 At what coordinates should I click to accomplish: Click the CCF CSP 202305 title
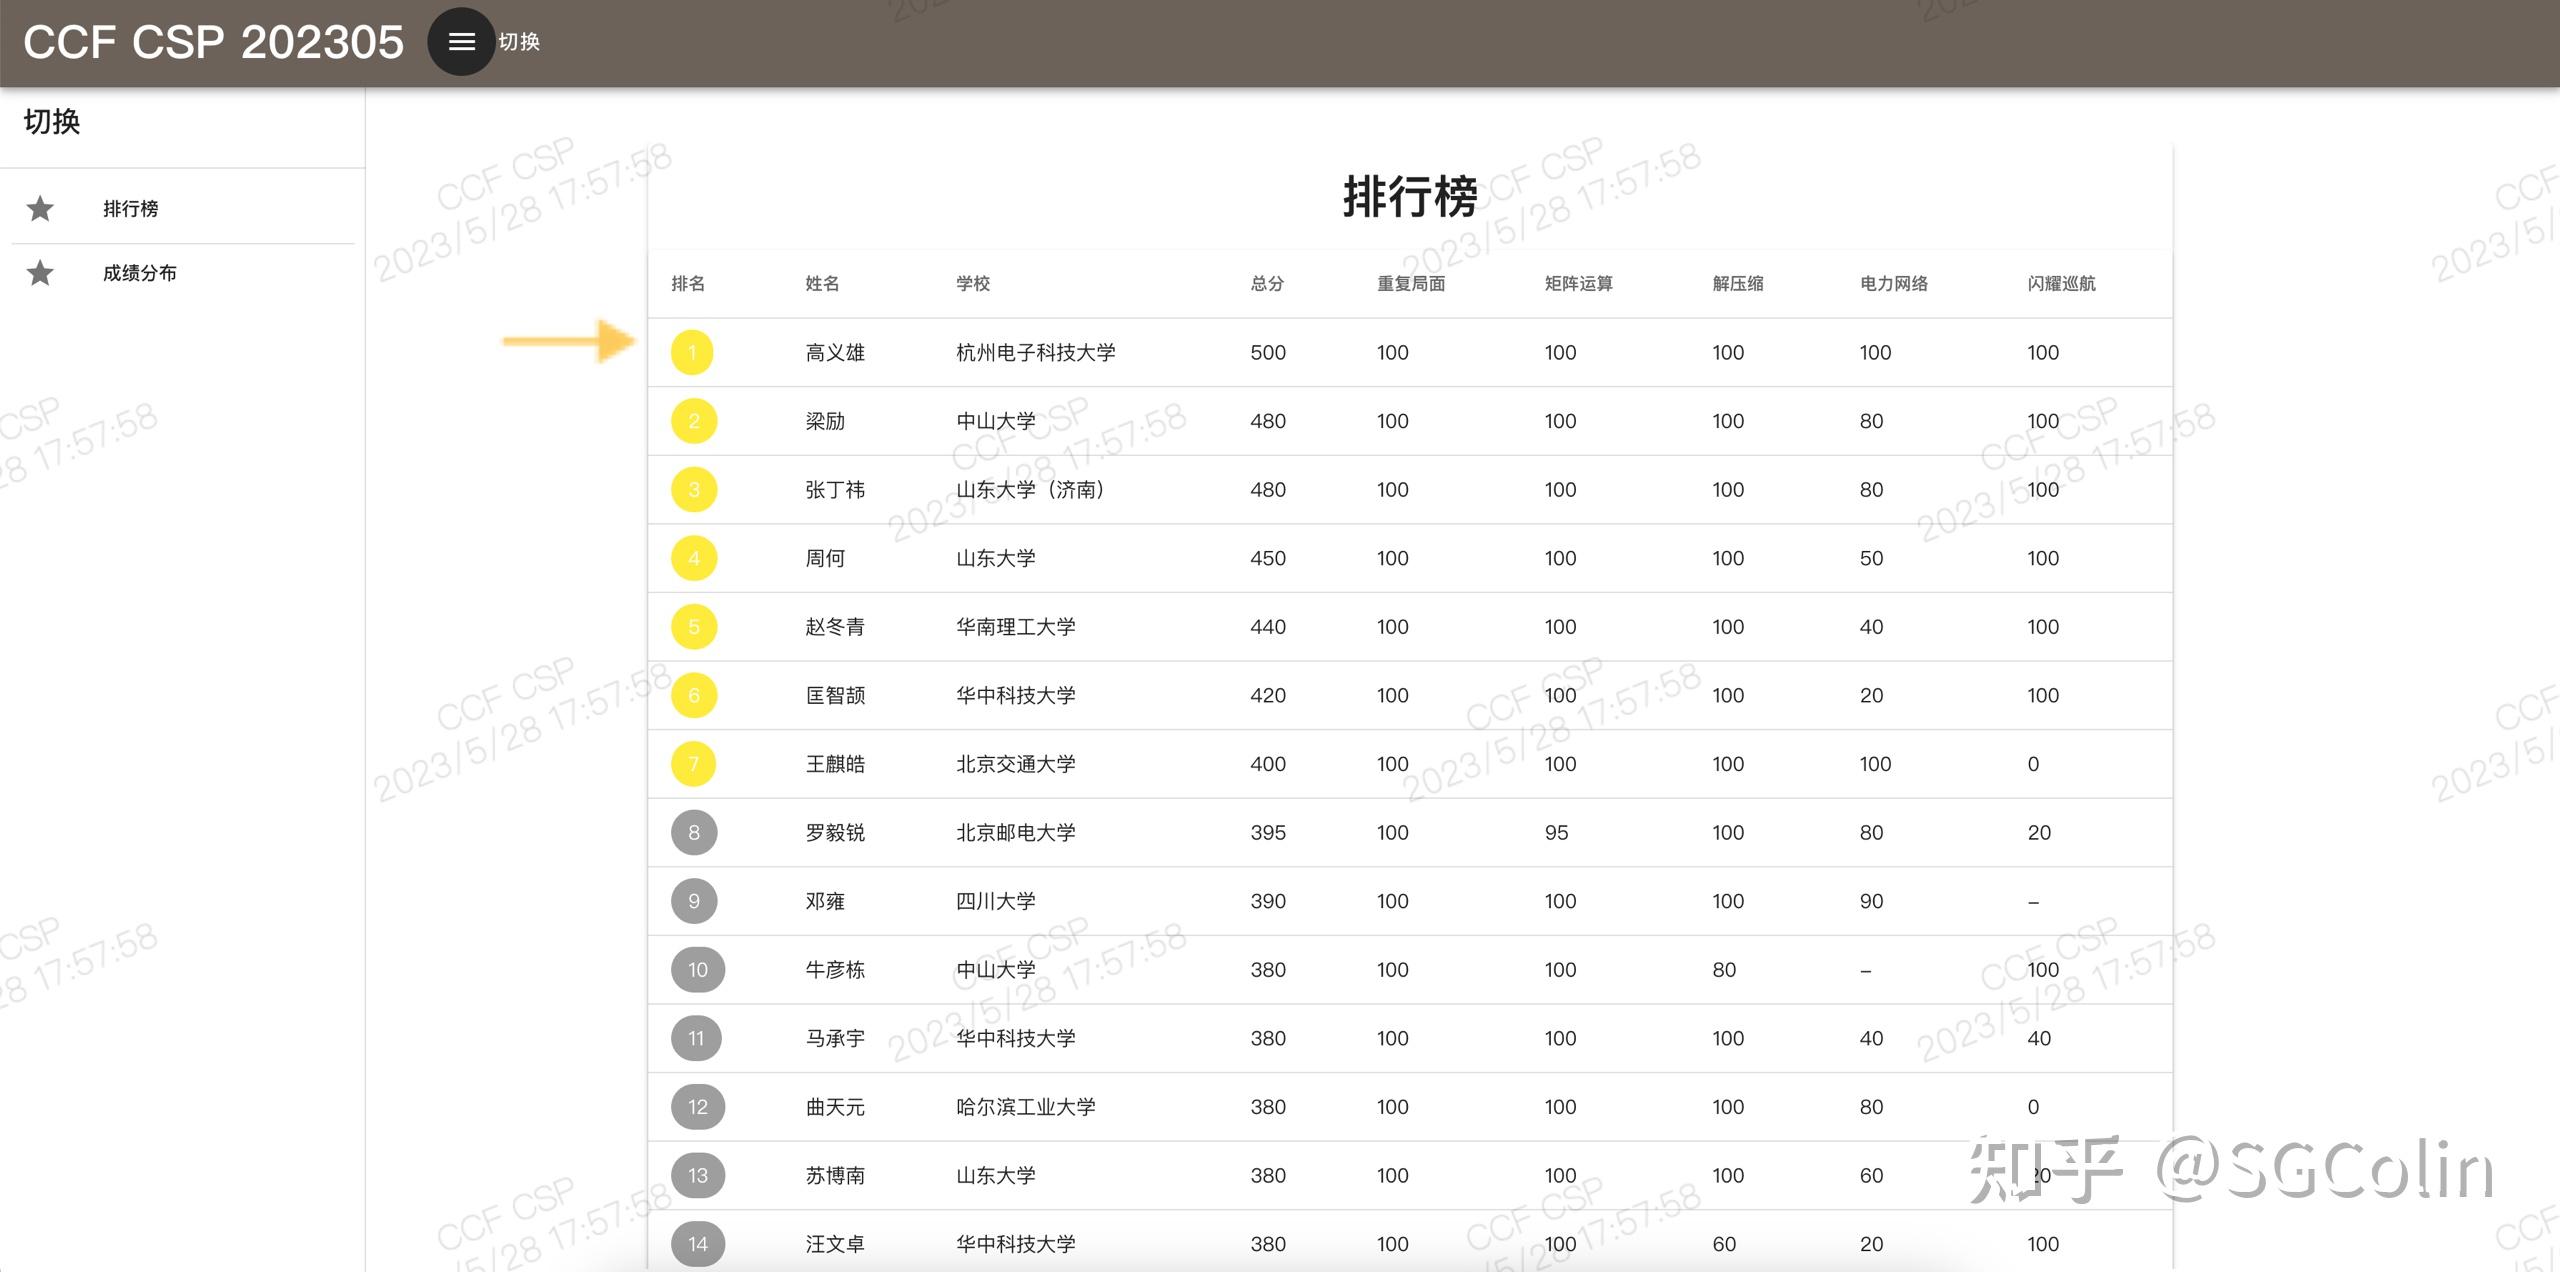(212, 41)
